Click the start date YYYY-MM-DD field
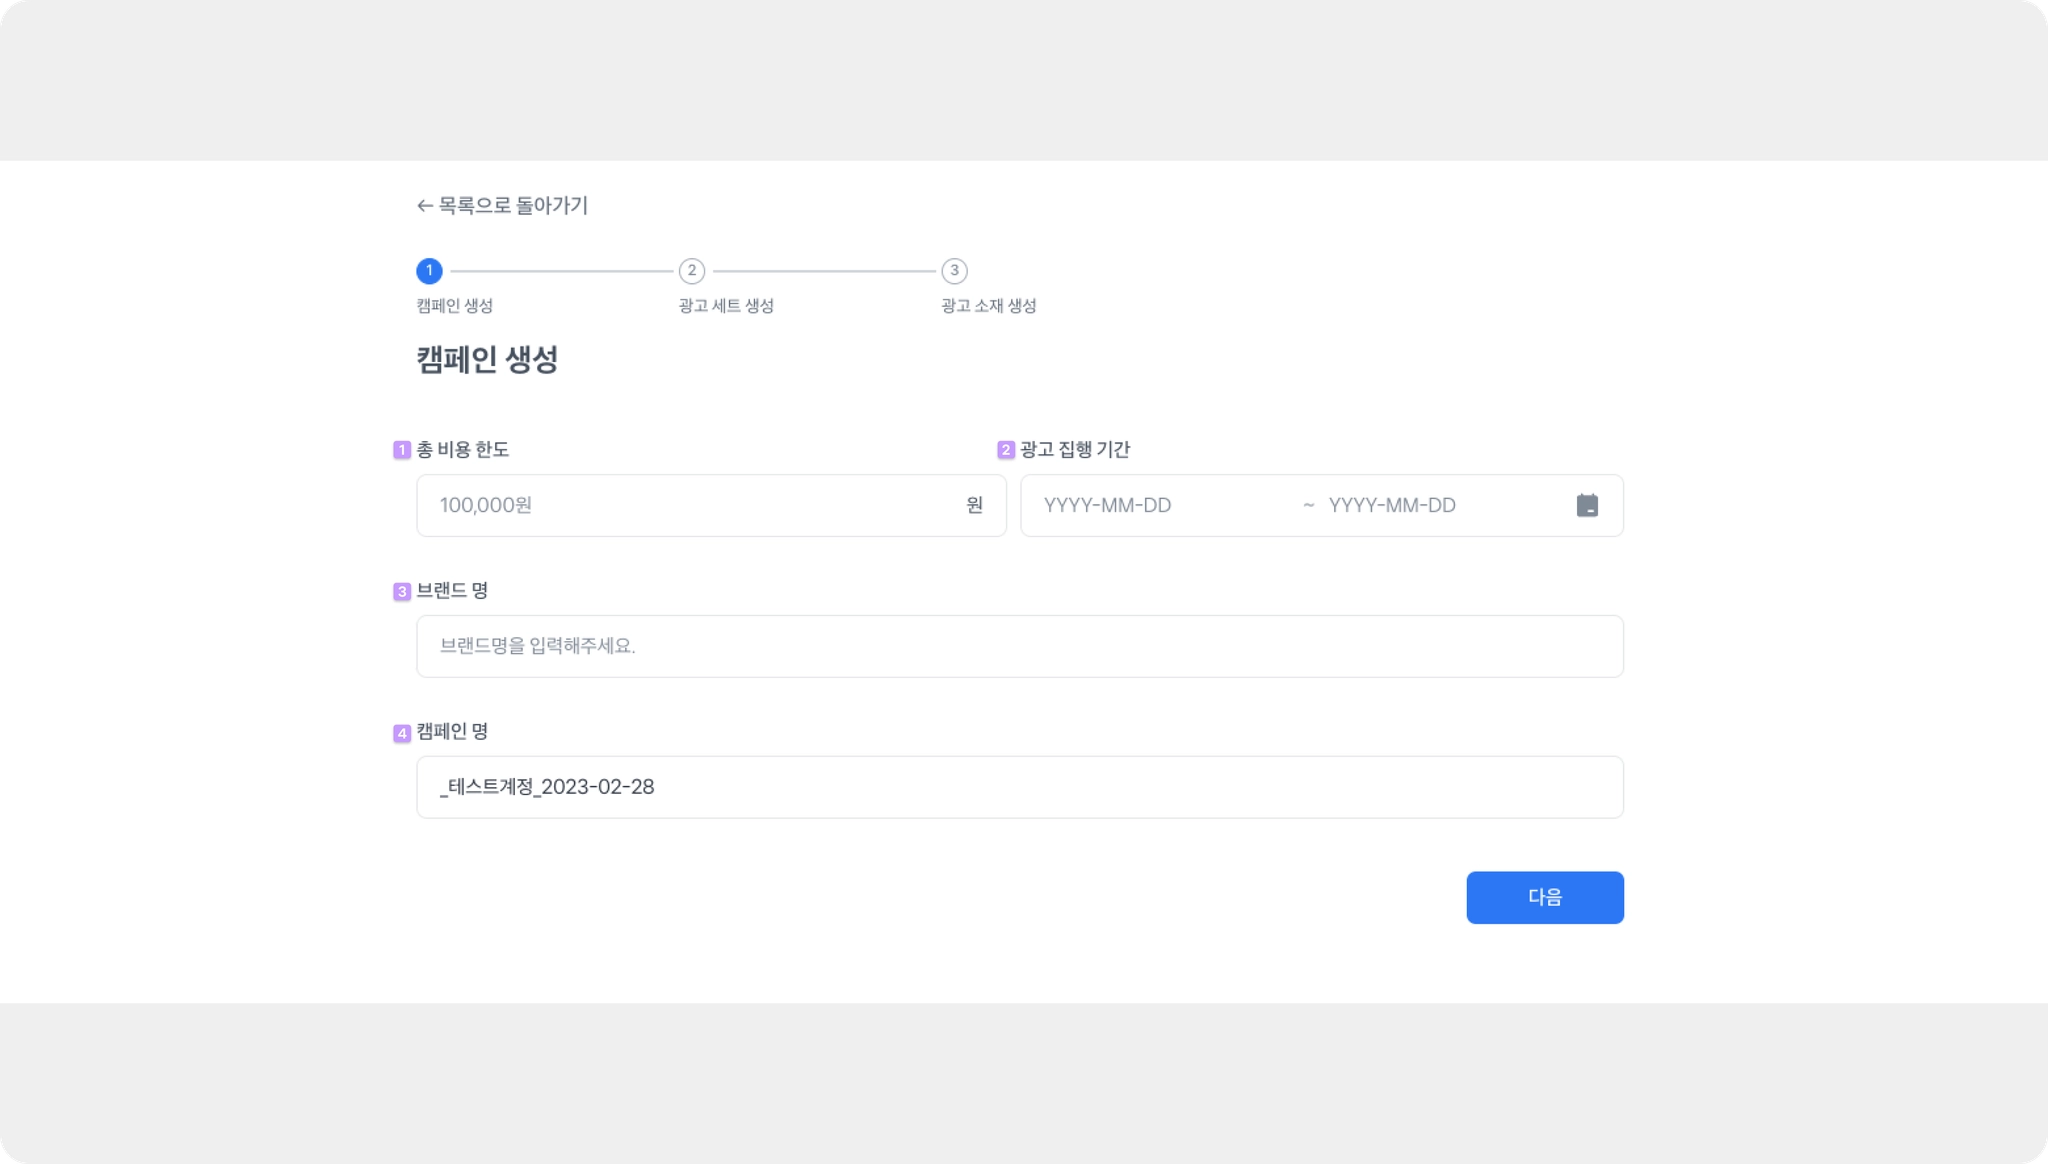This screenshot has width=2048, height=1164. pyautogui.click(x=1160, y=505)
